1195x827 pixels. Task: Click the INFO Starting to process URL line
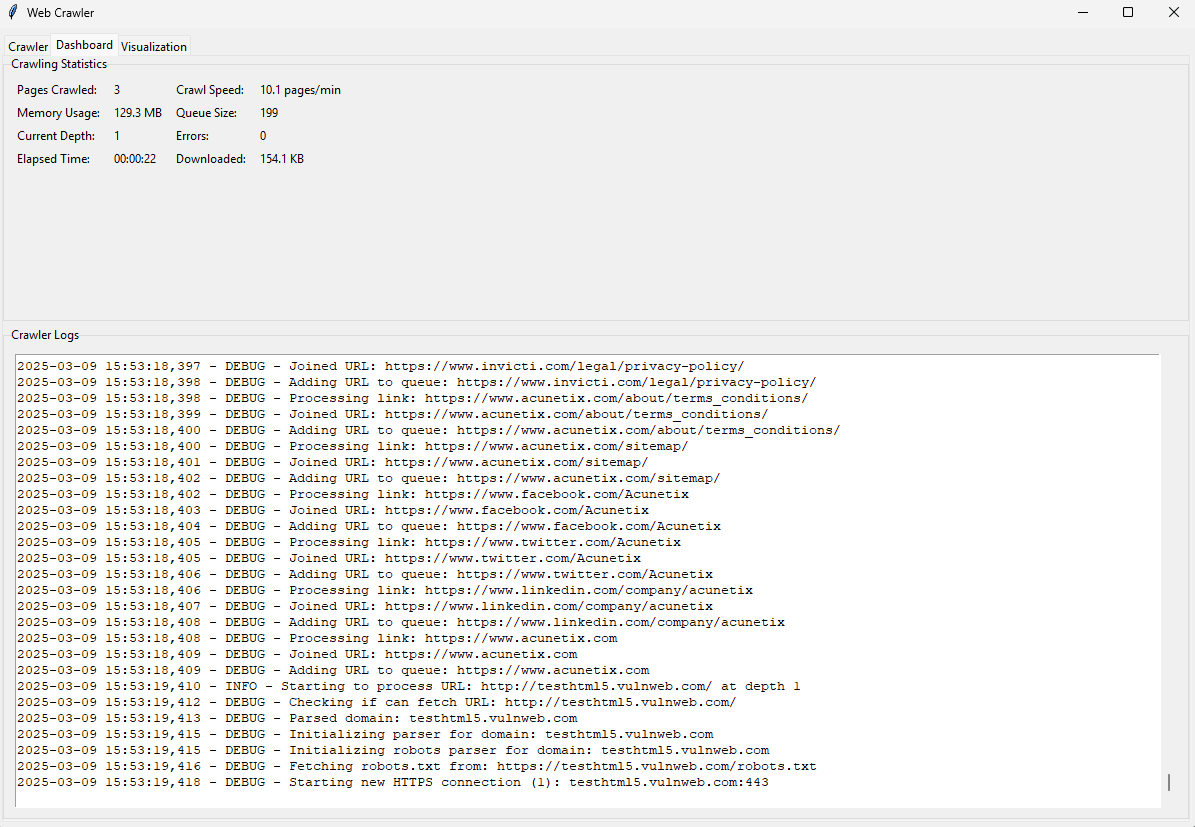[408, 686]
